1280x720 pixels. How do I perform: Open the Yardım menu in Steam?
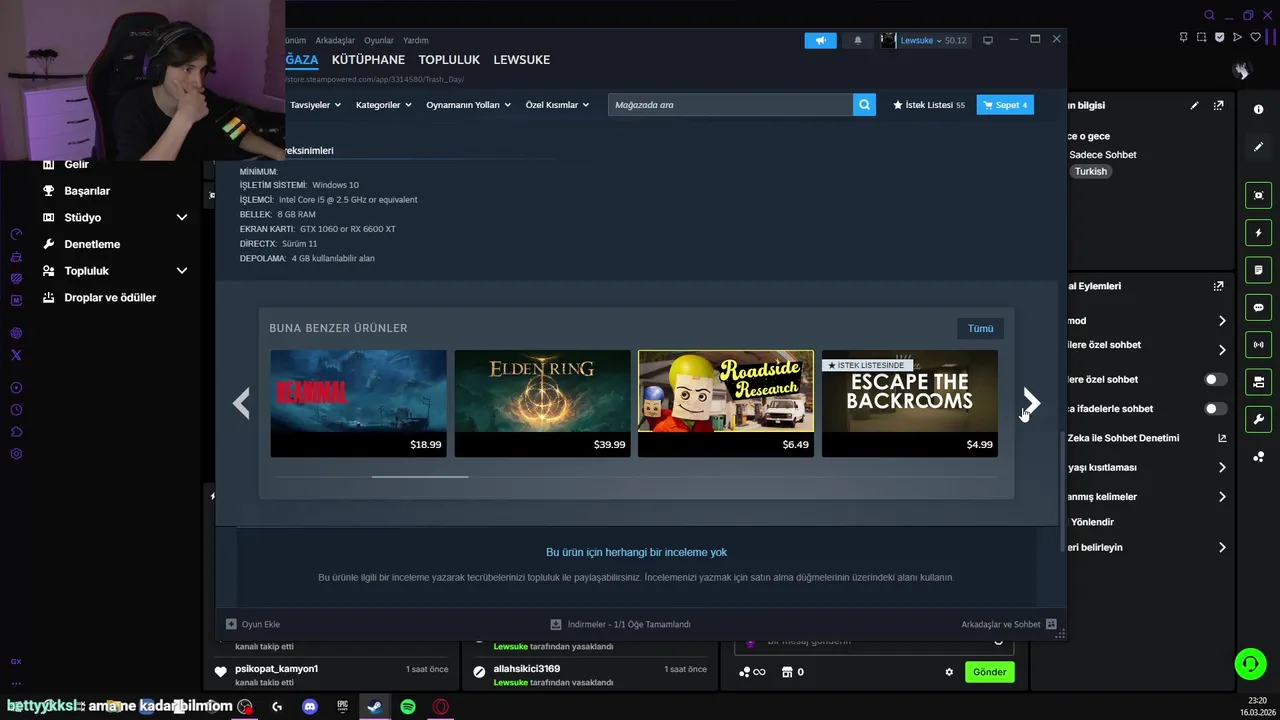click(415, 40)
